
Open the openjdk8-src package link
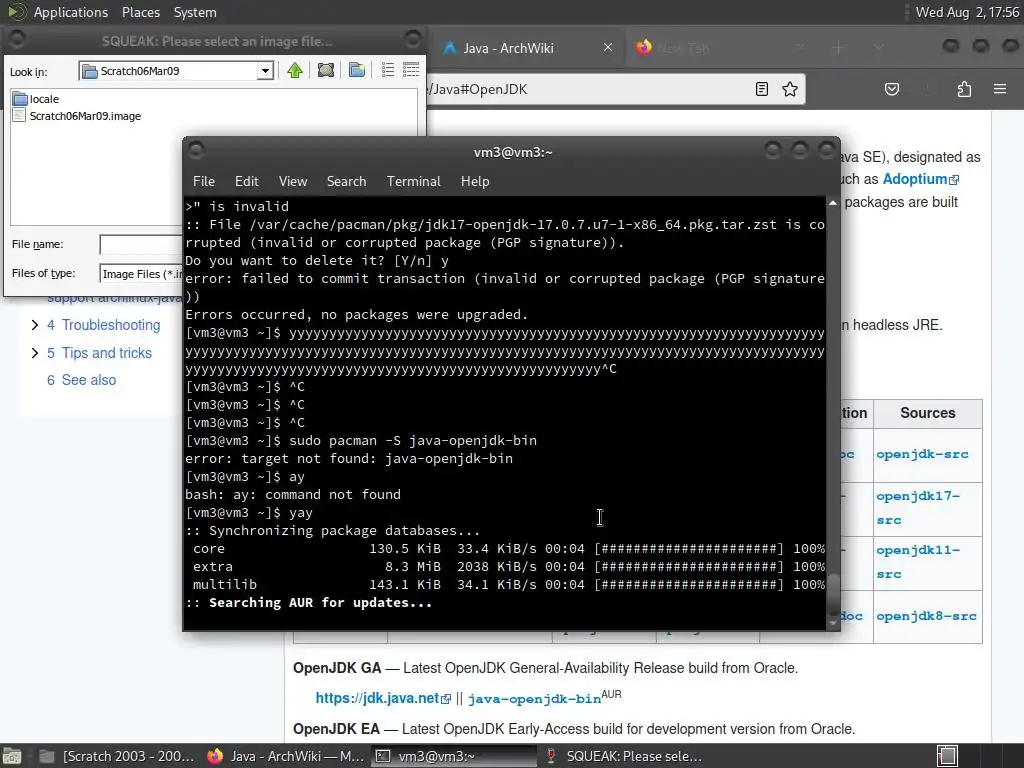(x=926, y=616)
